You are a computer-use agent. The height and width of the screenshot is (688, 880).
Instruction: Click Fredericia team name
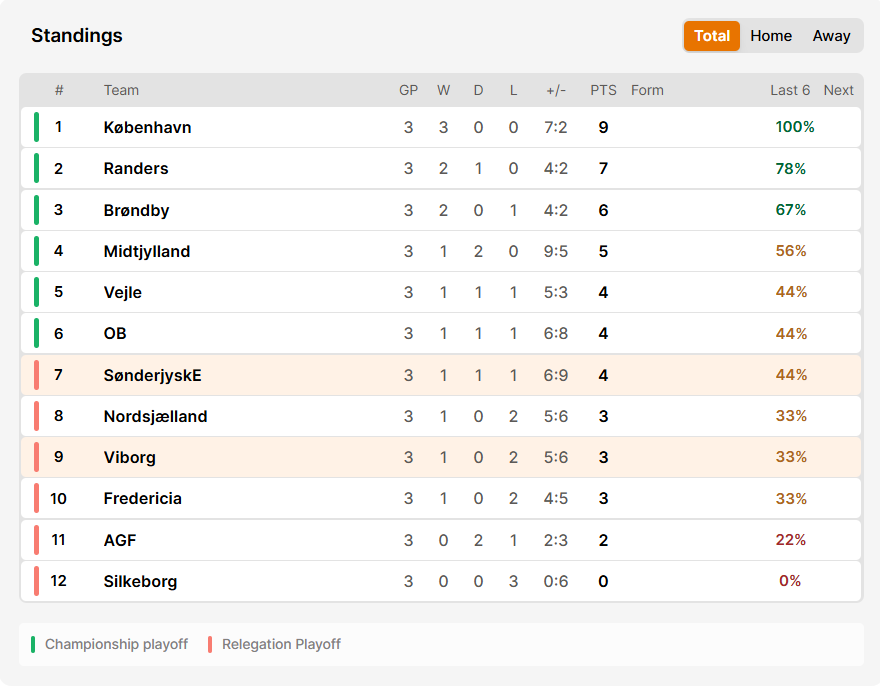click(x=143, y=498)
